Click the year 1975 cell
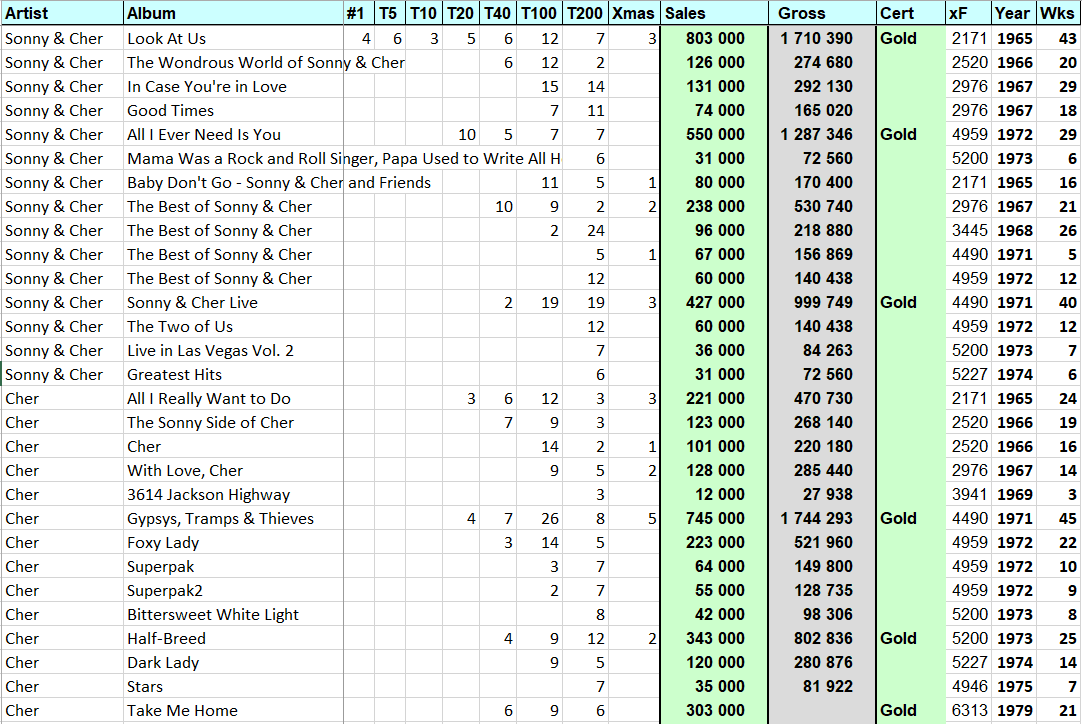Viewport: 1082px width, 724px height. pyautogui.click(x=1012, y=687)
